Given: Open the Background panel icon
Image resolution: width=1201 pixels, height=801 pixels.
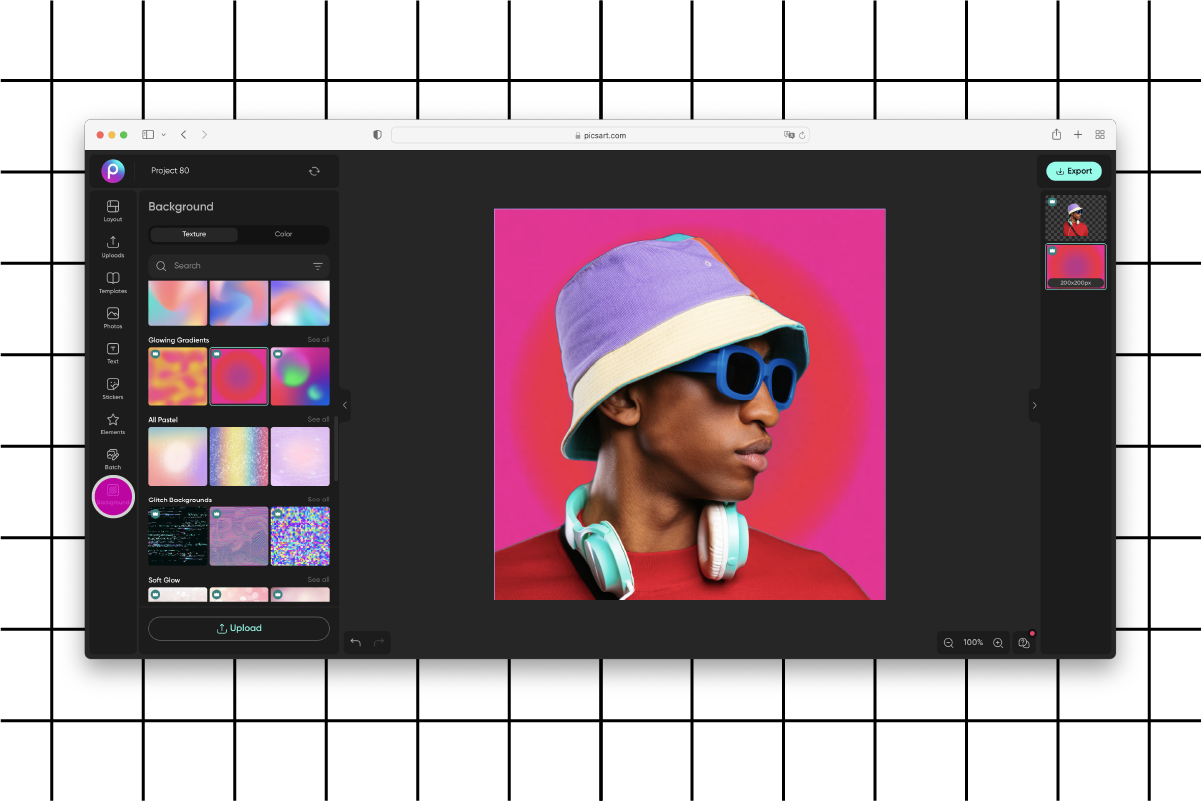Looking at the screenshot, I should [112, 496].
